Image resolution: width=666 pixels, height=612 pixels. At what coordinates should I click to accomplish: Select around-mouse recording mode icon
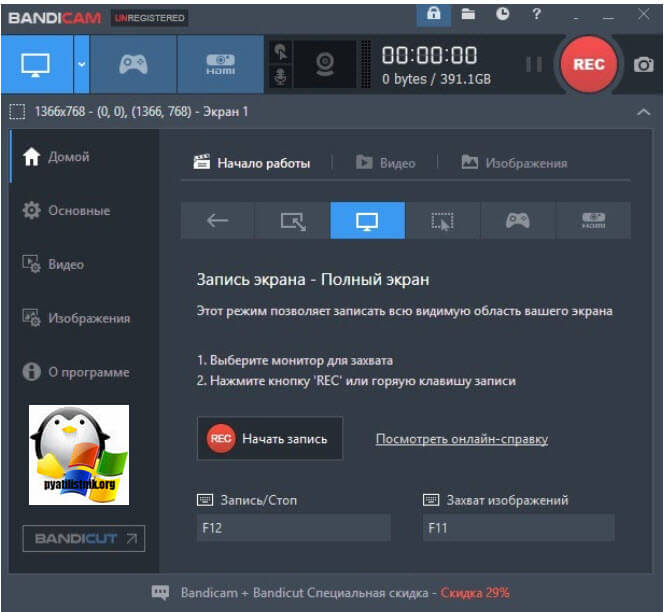[x=443, y=220]
